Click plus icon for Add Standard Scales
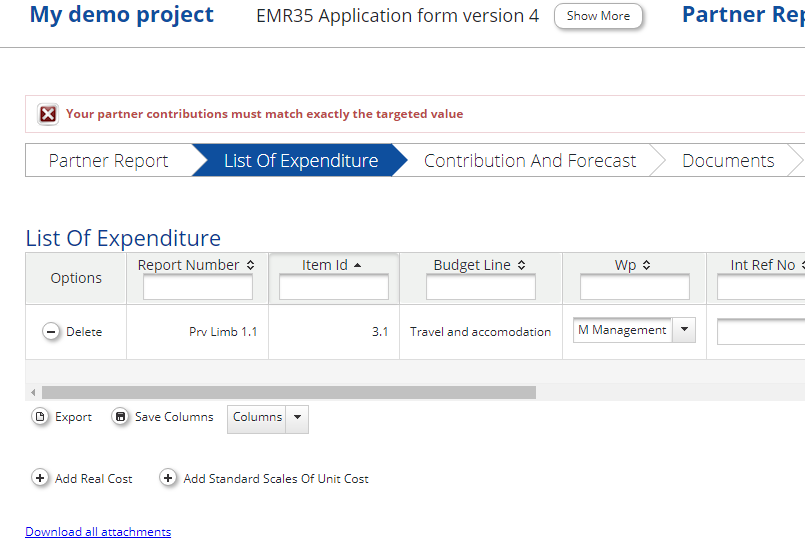This screenshot has width=805, height=545. pyautogui.click(x=169, y=479)
